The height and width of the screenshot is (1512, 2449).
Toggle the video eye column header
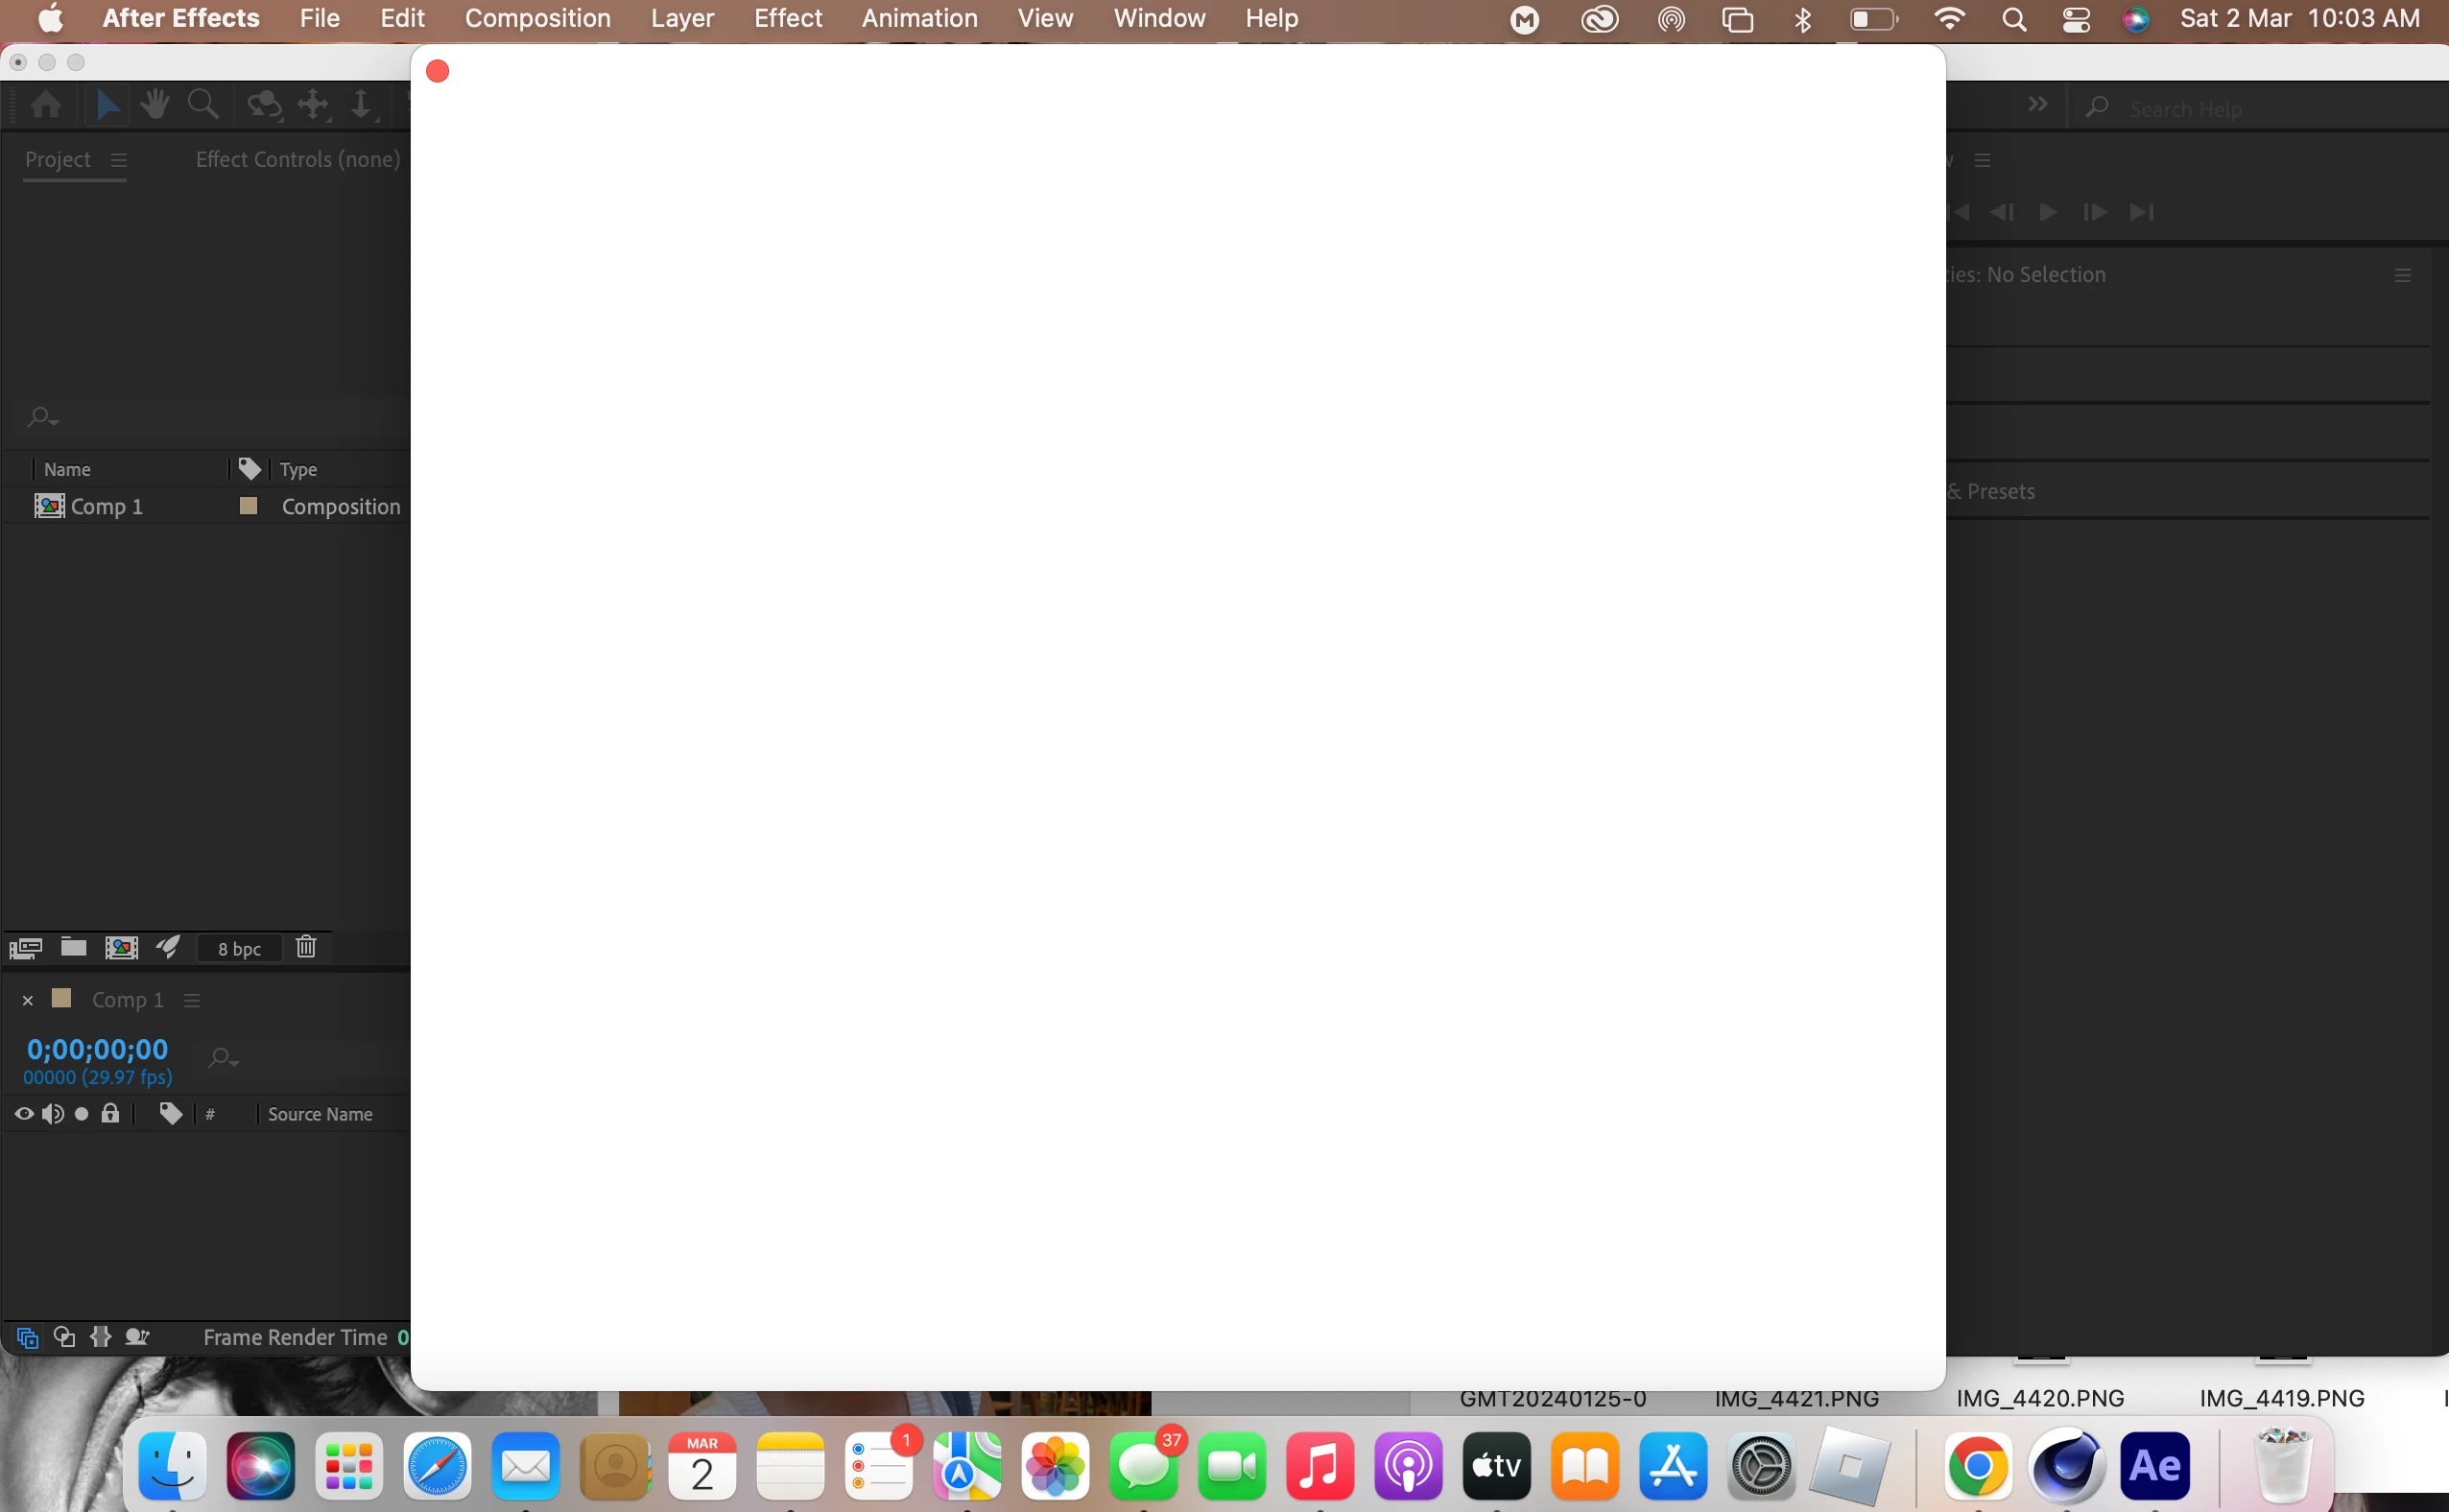coord(24,1114)
